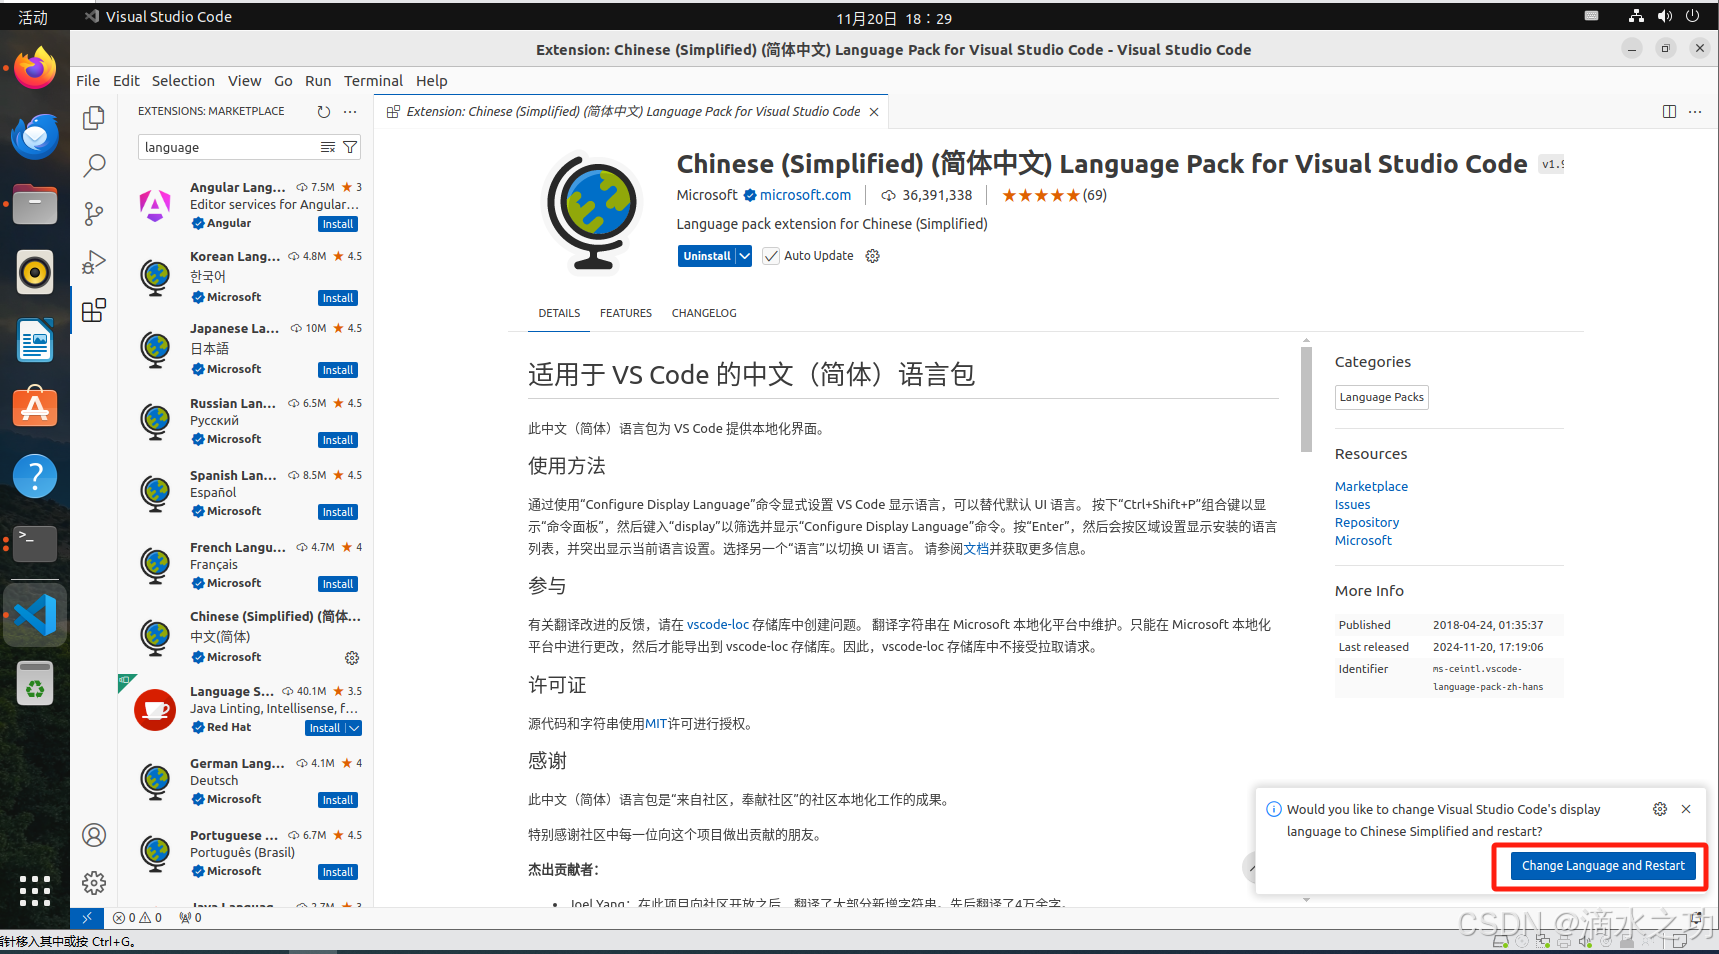Show errors and warnings in status bar

(137, 917)
